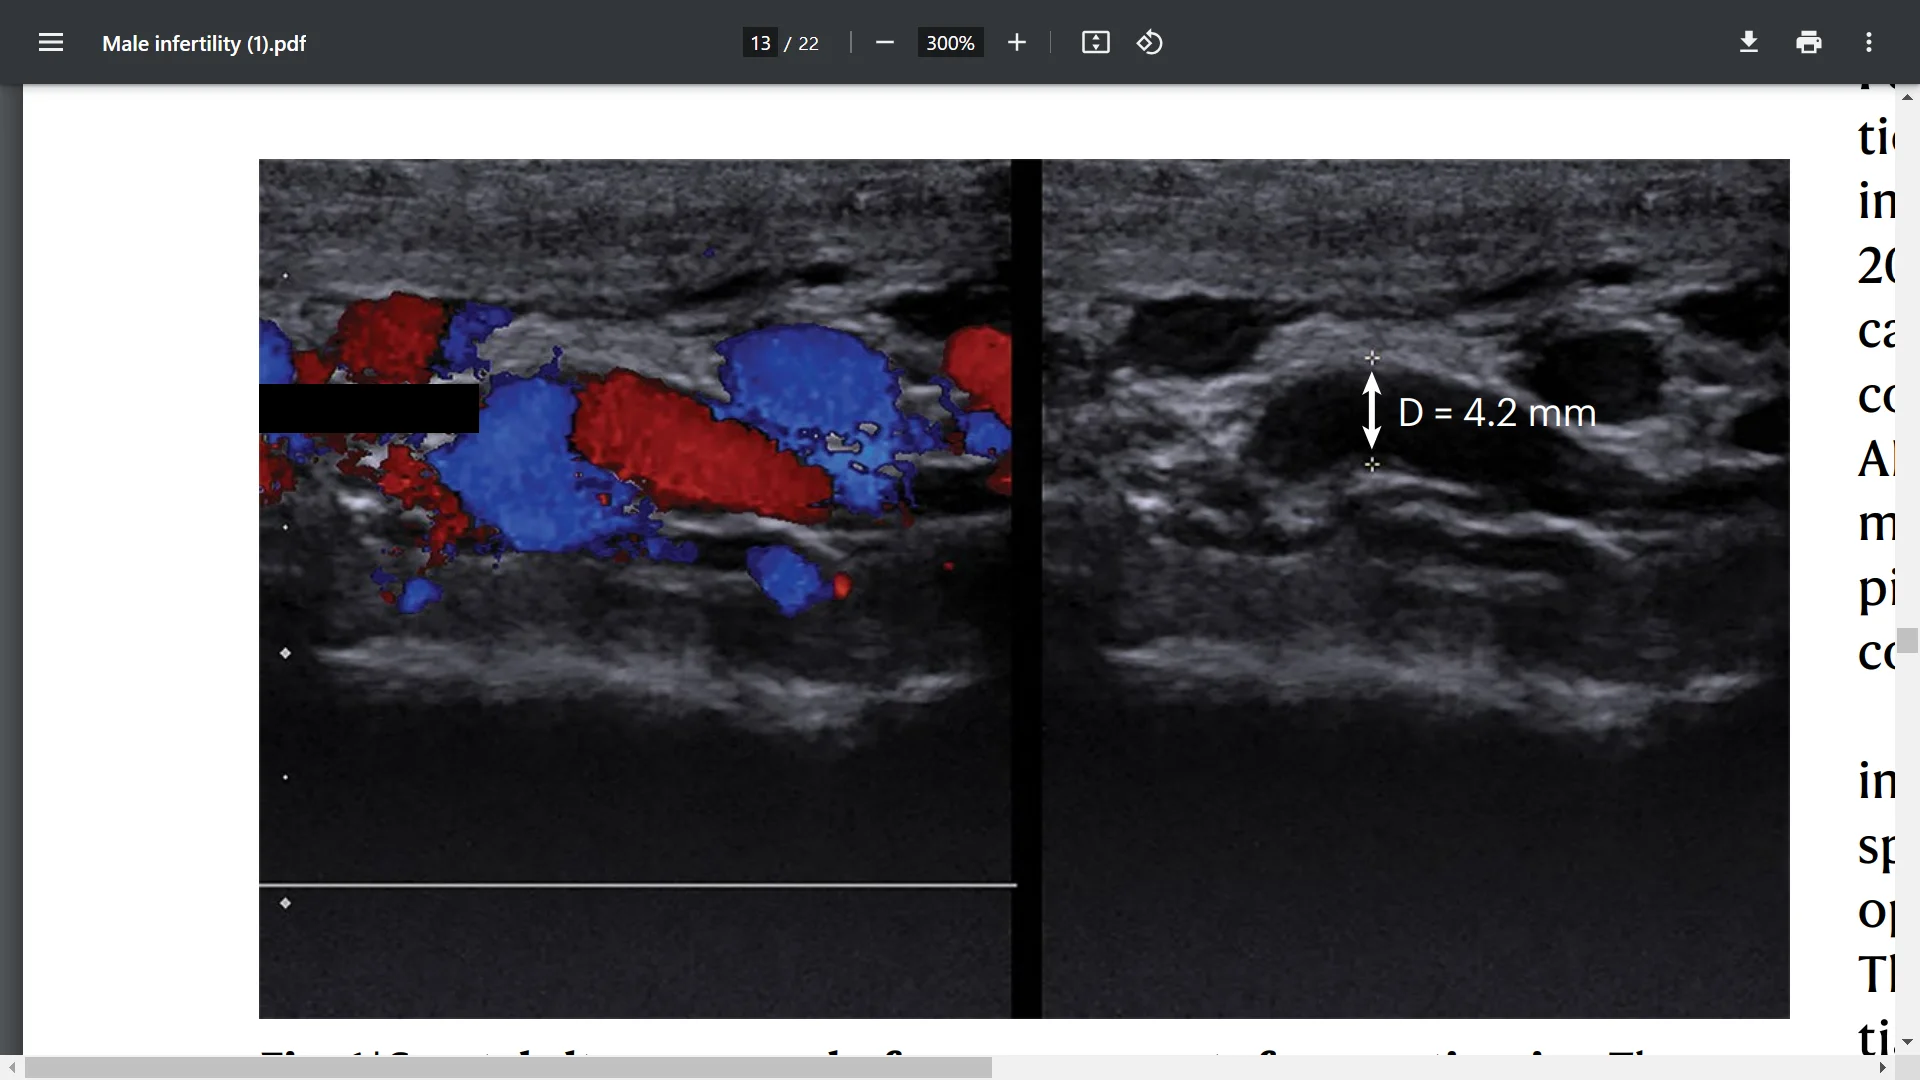This screenshot has height=1080, width=1920.
Task: Click the vertical scrollbar thumb
Action: (x=1908, y=640)
